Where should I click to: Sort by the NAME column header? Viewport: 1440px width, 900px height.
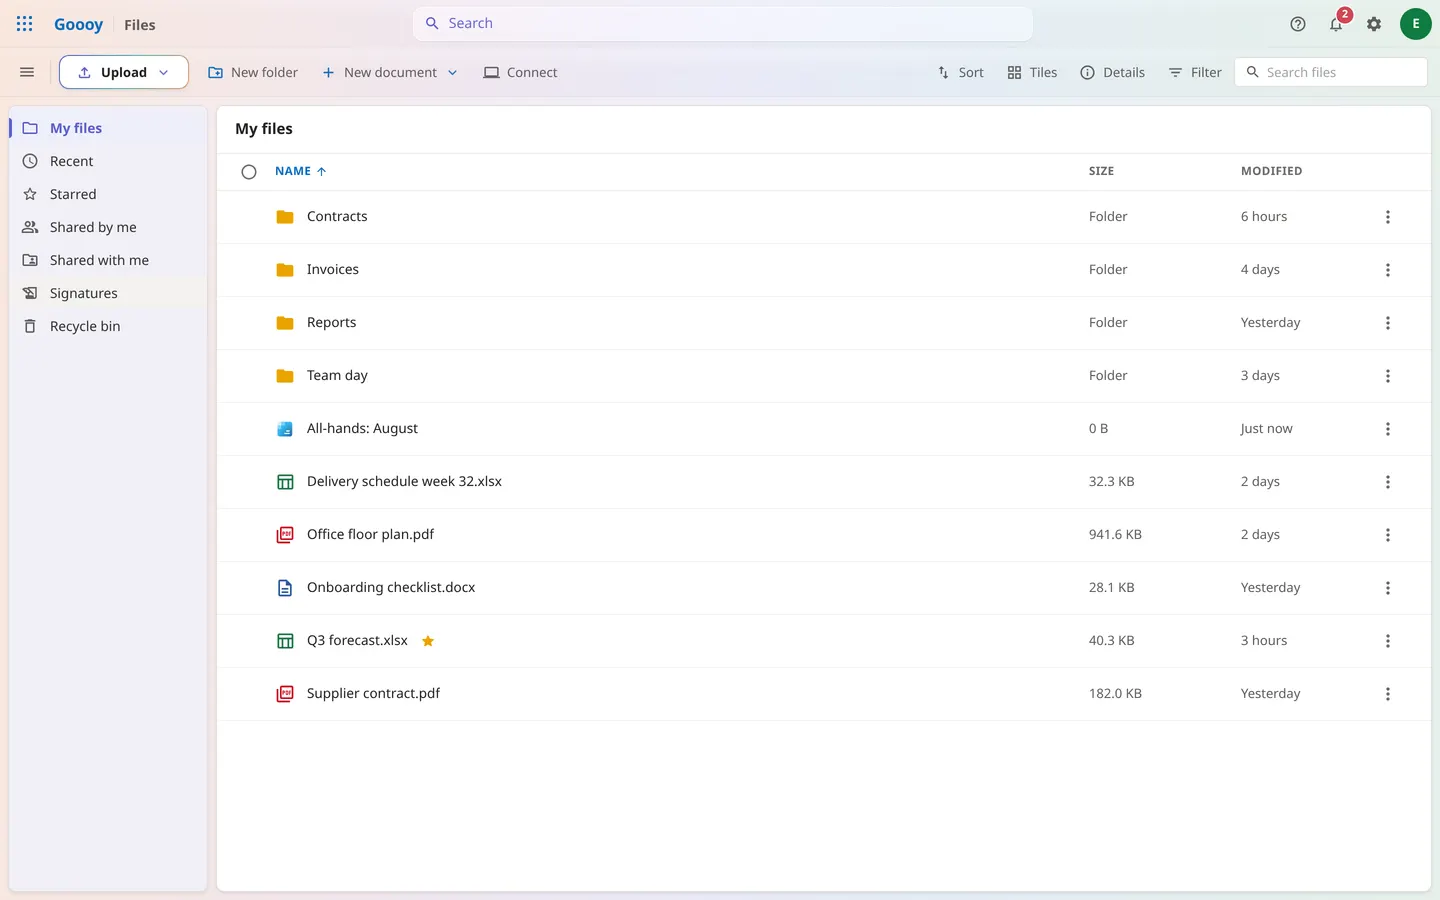pos(300,171)
